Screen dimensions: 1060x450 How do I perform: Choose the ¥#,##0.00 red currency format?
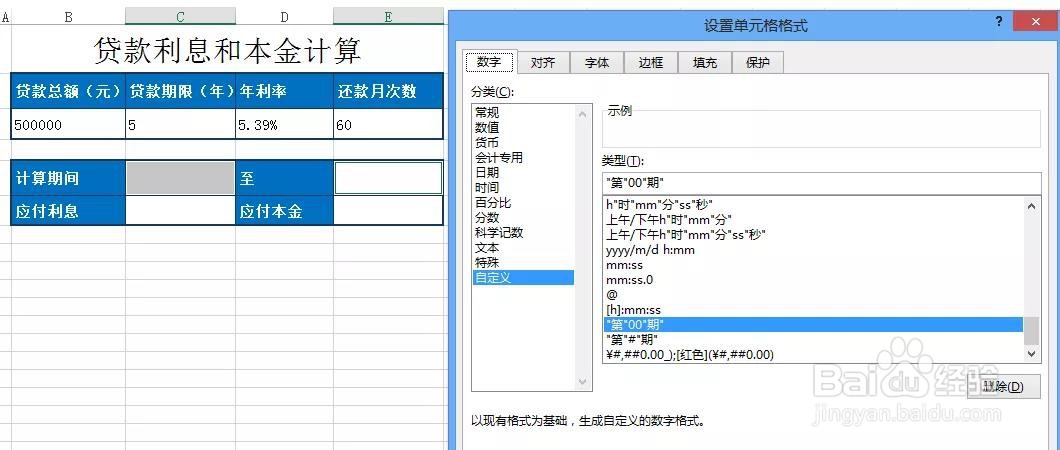[x=813, y=354]
